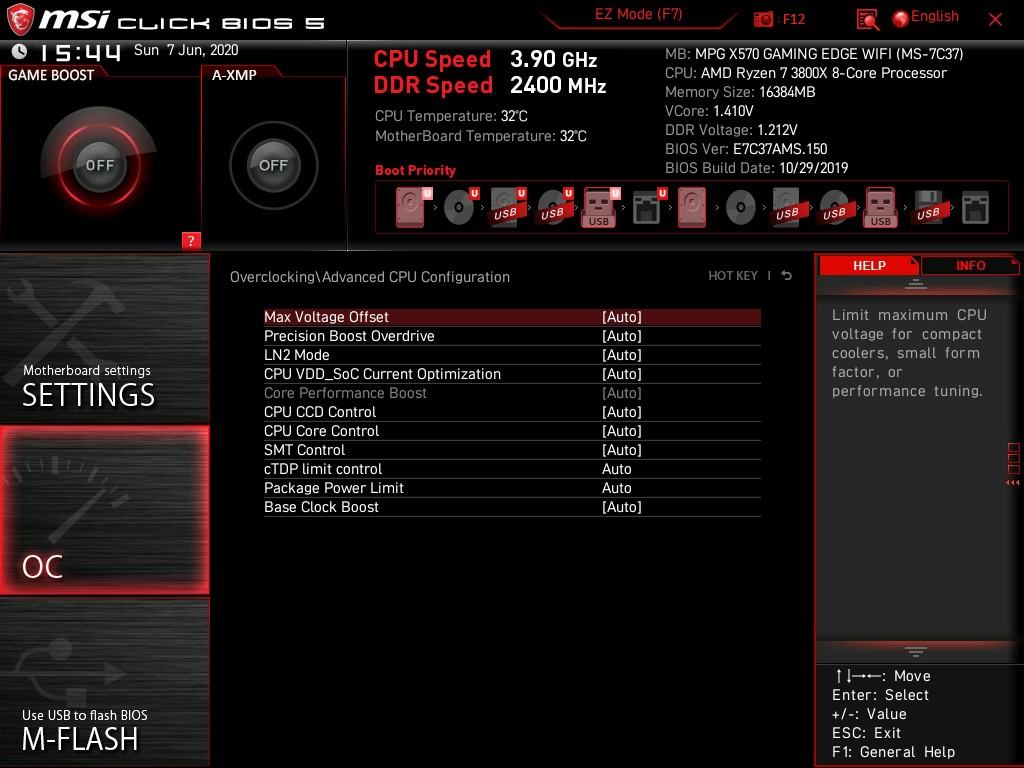Select the legacy USB key boot icon

click(881, 207)
